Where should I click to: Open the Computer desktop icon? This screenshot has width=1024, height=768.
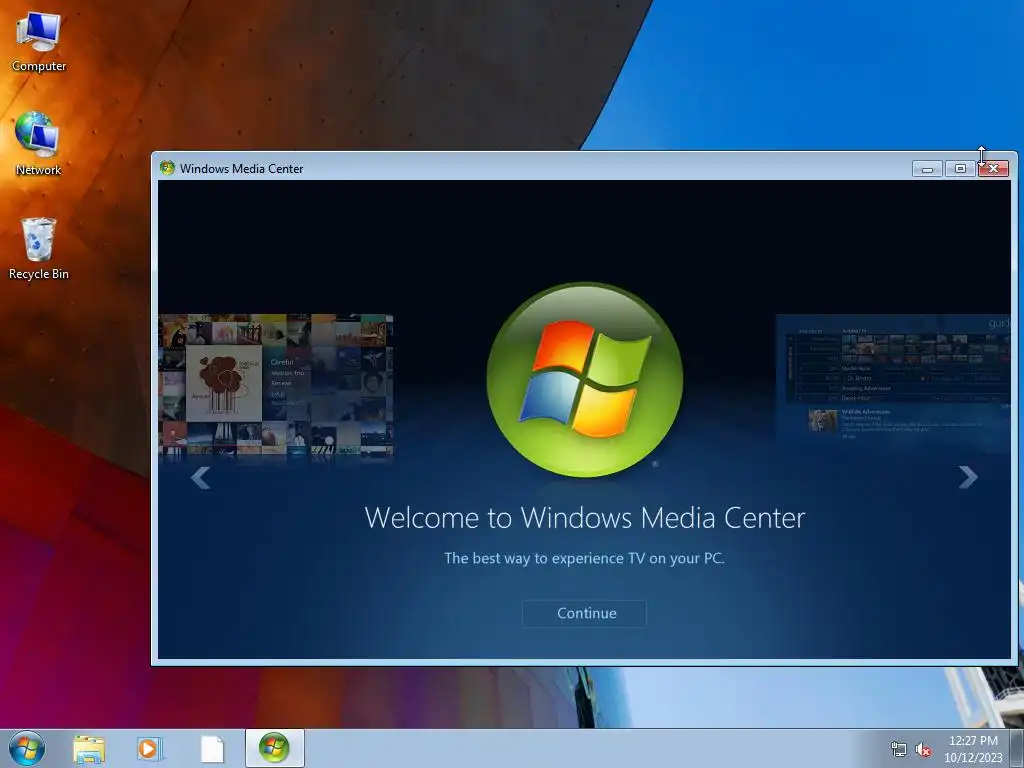[x=39, y=41]
